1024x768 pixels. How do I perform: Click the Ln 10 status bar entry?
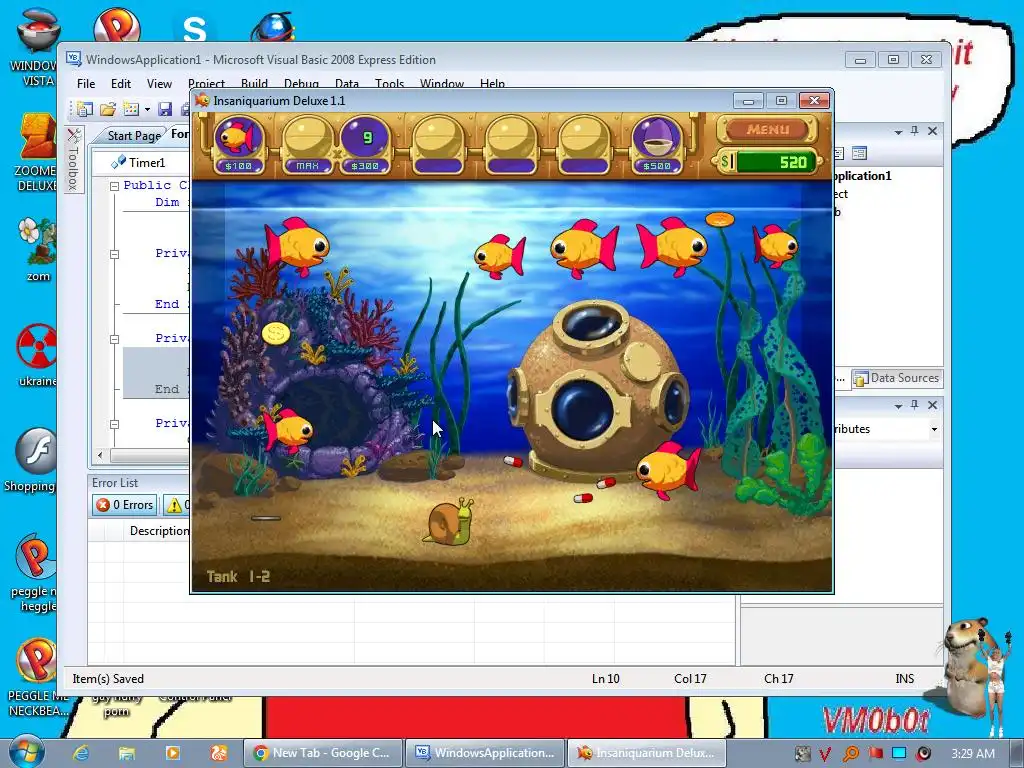click(x=605, y=679)
